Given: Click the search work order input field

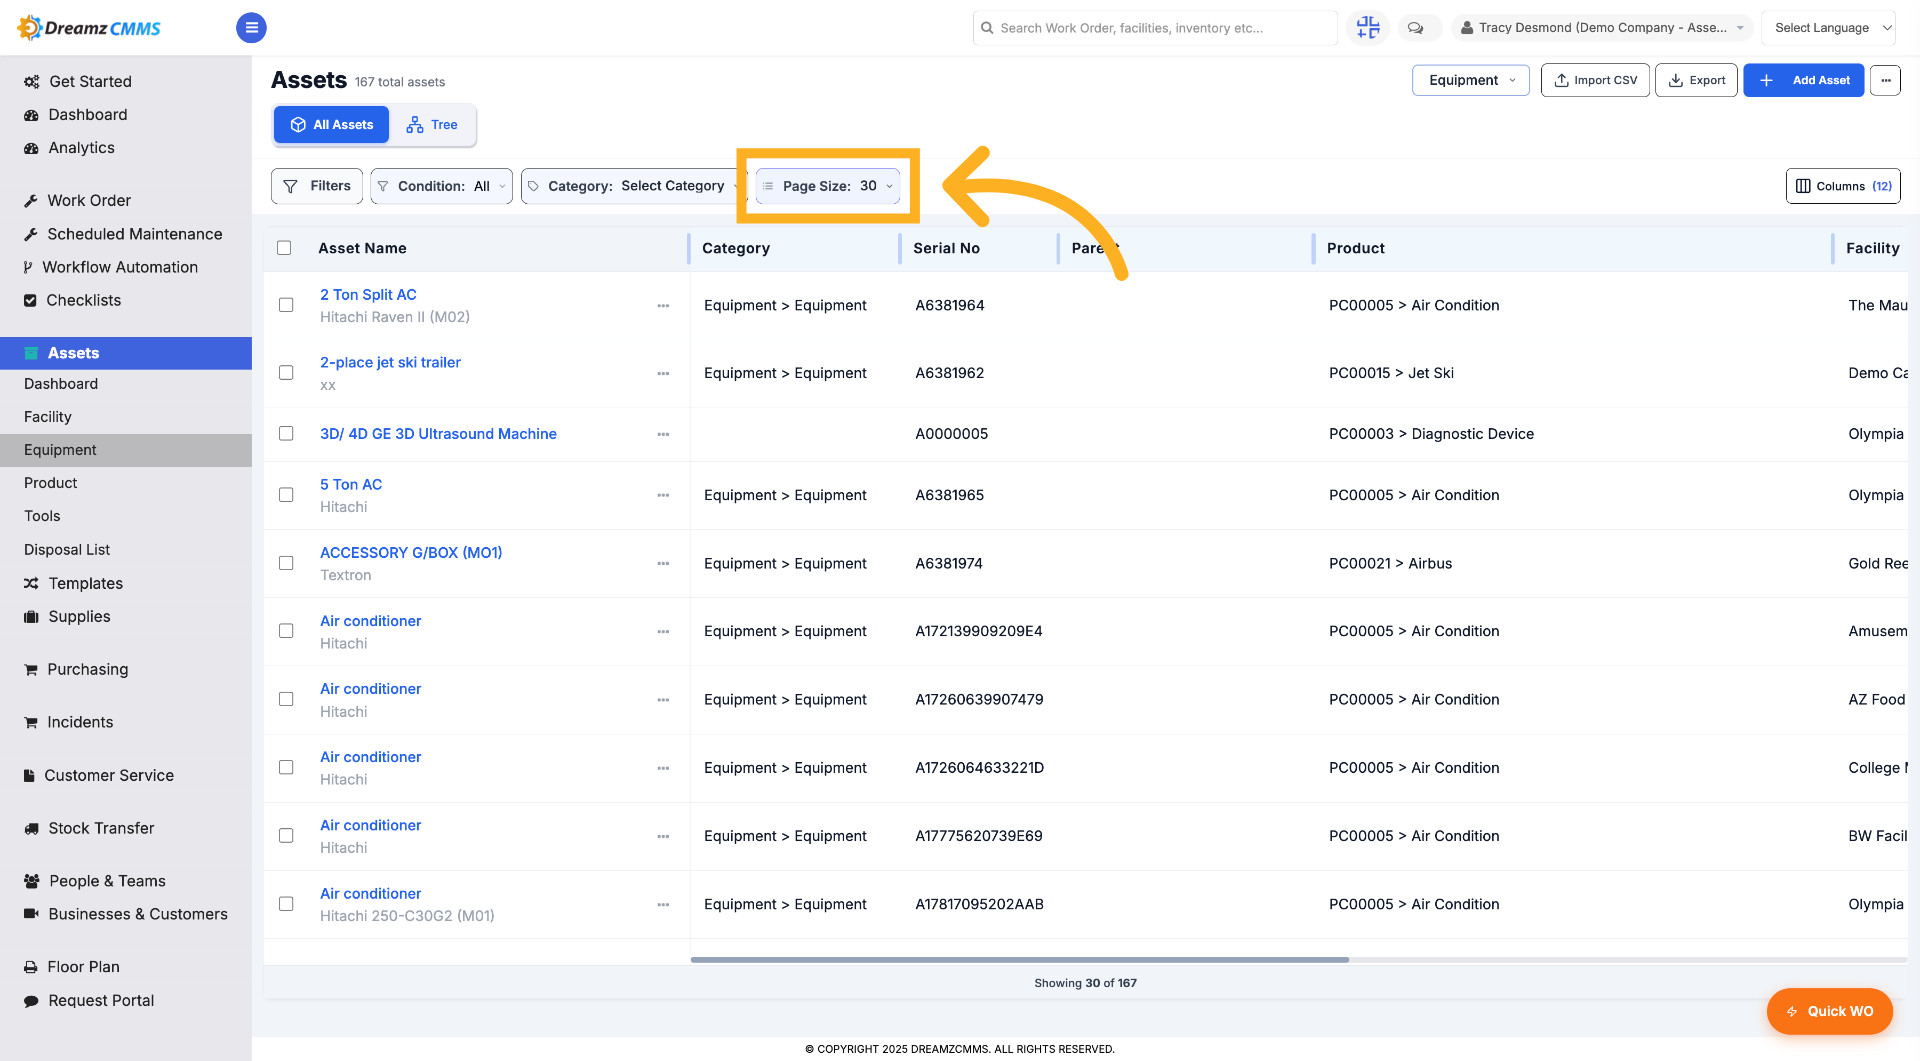Looking at the screenshot, I should point(1155,28).
